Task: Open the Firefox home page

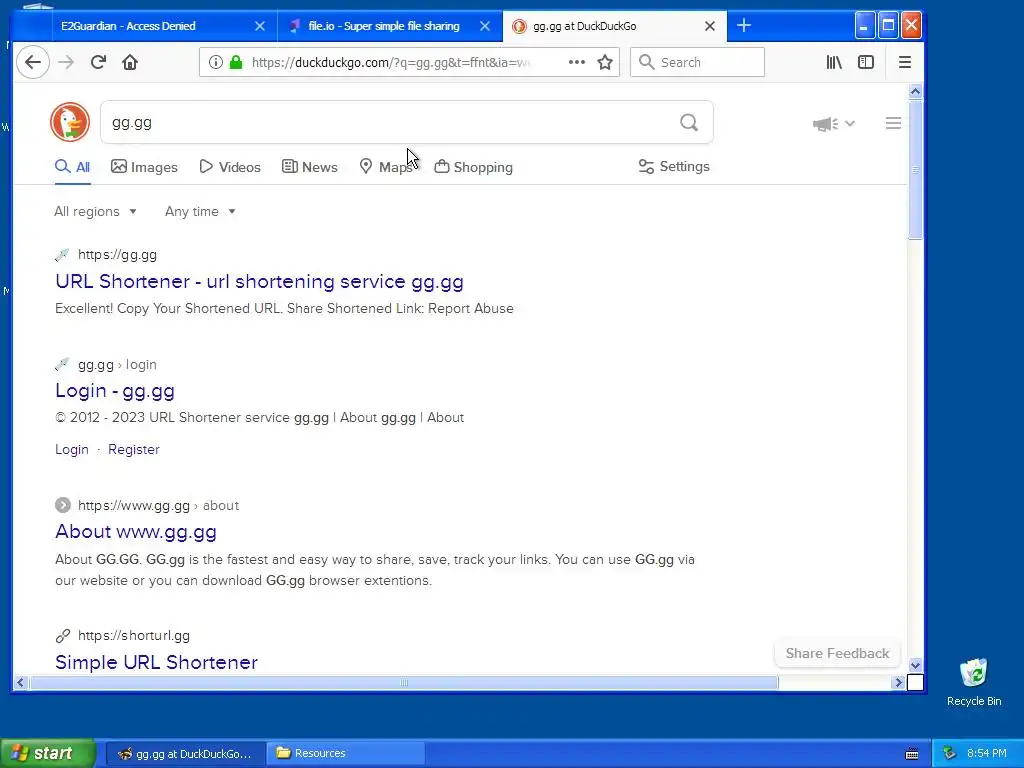Action: pyautogui.click(x=130, y=62)
